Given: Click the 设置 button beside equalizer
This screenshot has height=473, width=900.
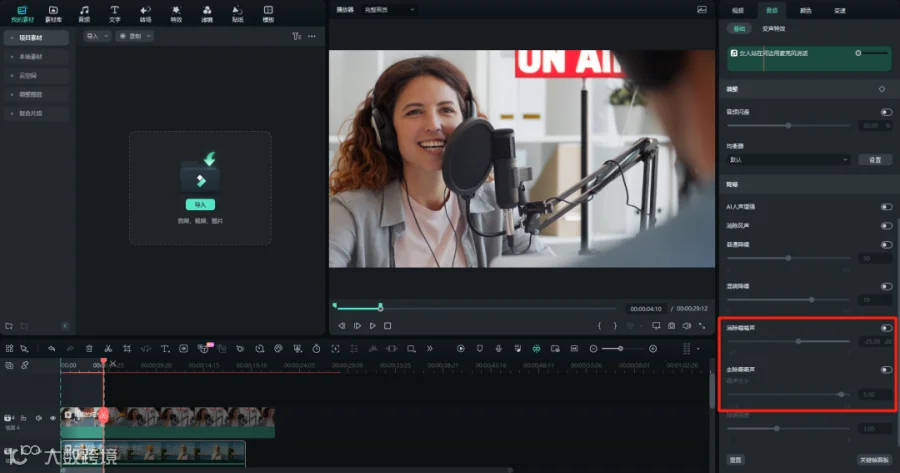Looking at the screenshot, I should 875,160.
